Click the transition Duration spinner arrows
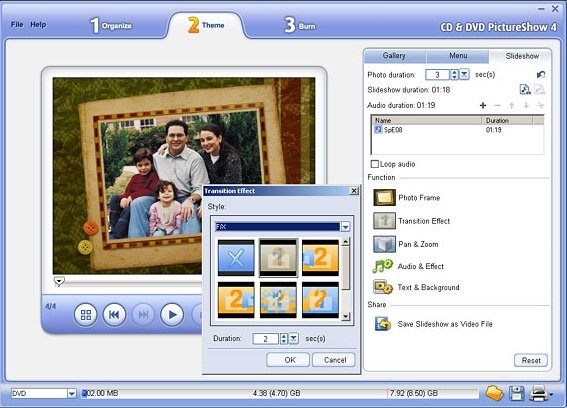 click(x=284, y=339)
